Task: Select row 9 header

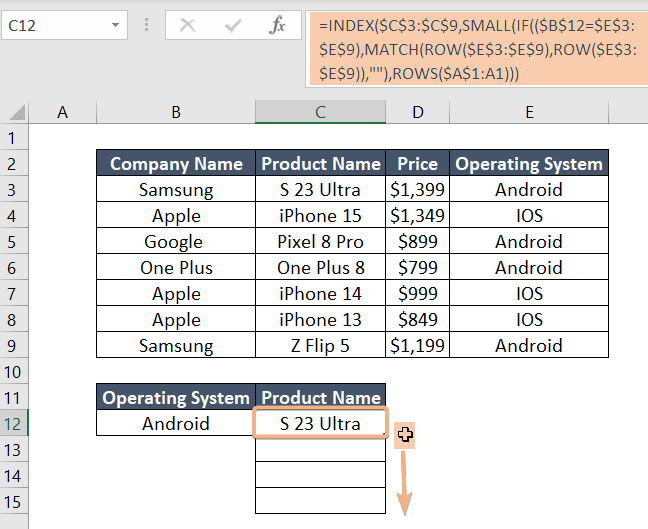Action: (12, 346)
